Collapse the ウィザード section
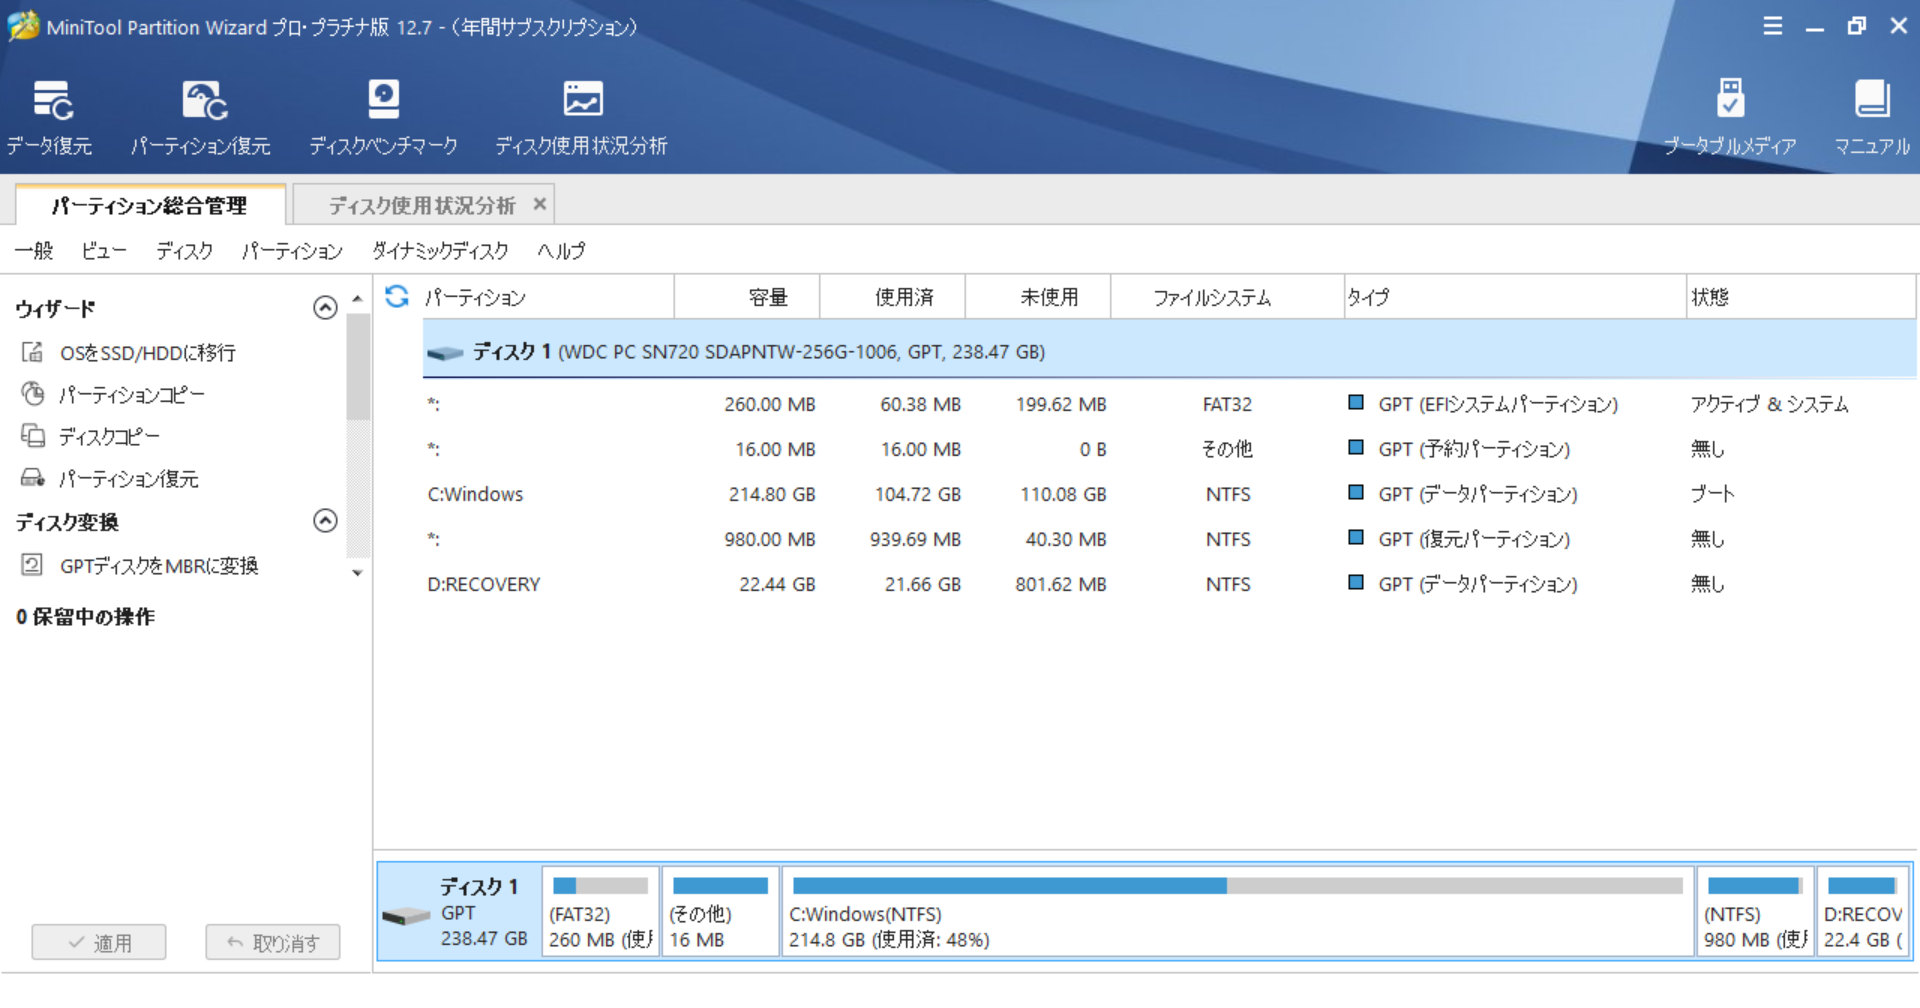This screenshot has height=1008, width=1920. tap(325, 308)
